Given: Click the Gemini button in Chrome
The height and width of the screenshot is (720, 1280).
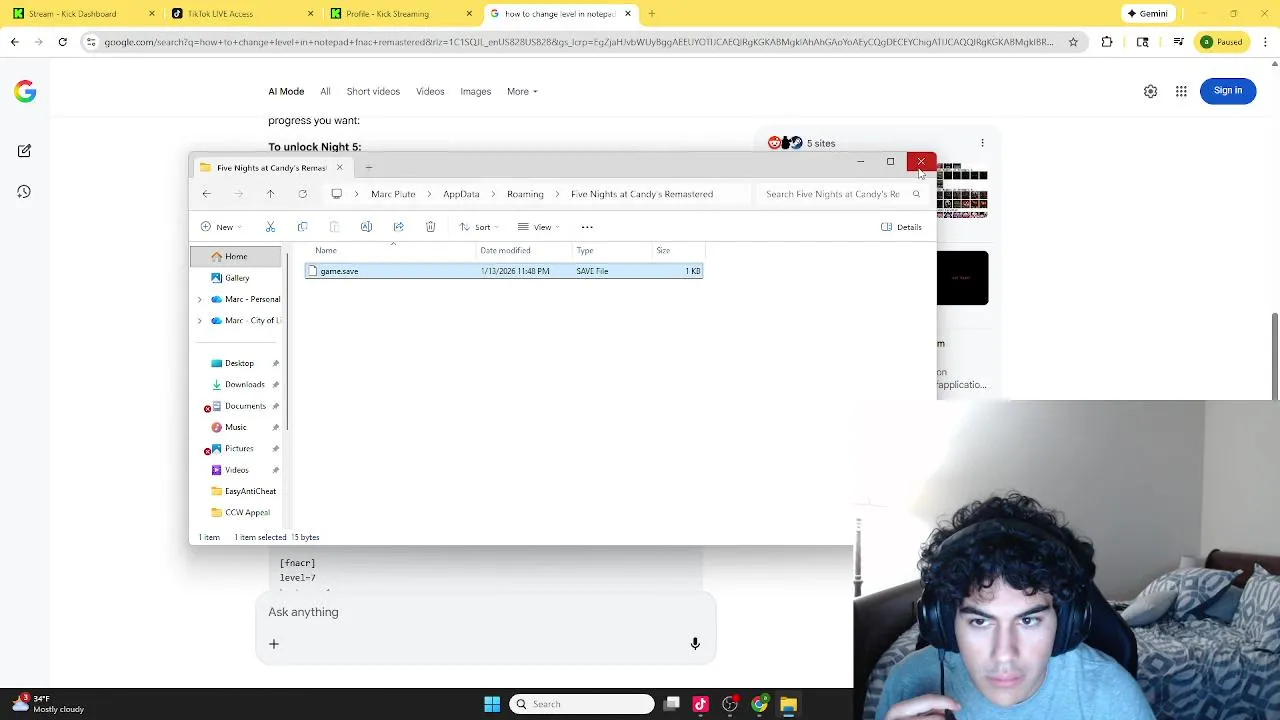Looking at the screenshot, I should pos(1148,14).
